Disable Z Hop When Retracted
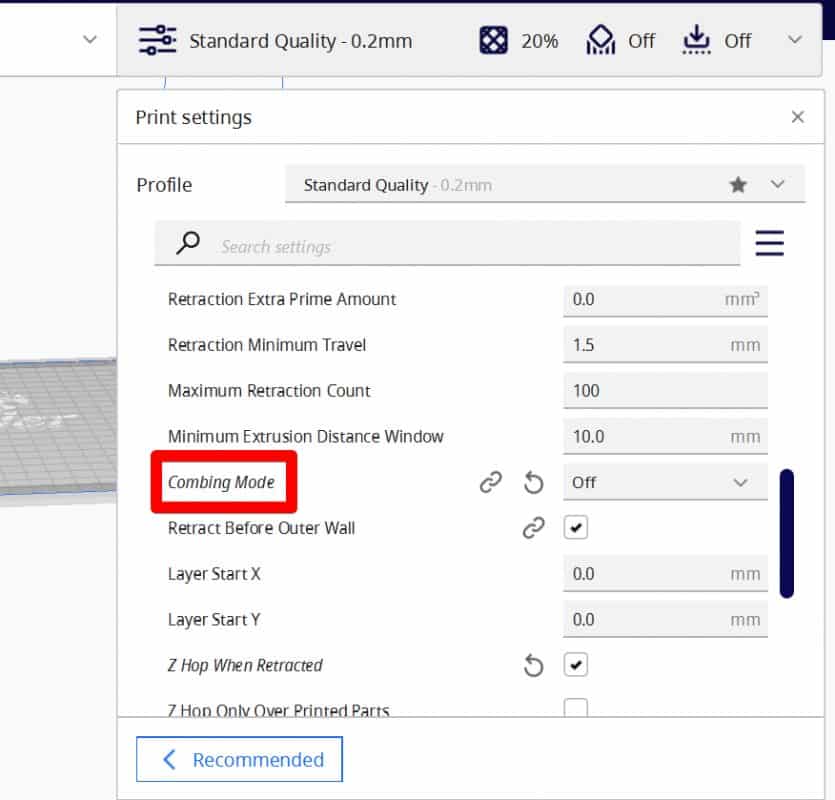The image size is (835, 800). [x=575, y=664]
